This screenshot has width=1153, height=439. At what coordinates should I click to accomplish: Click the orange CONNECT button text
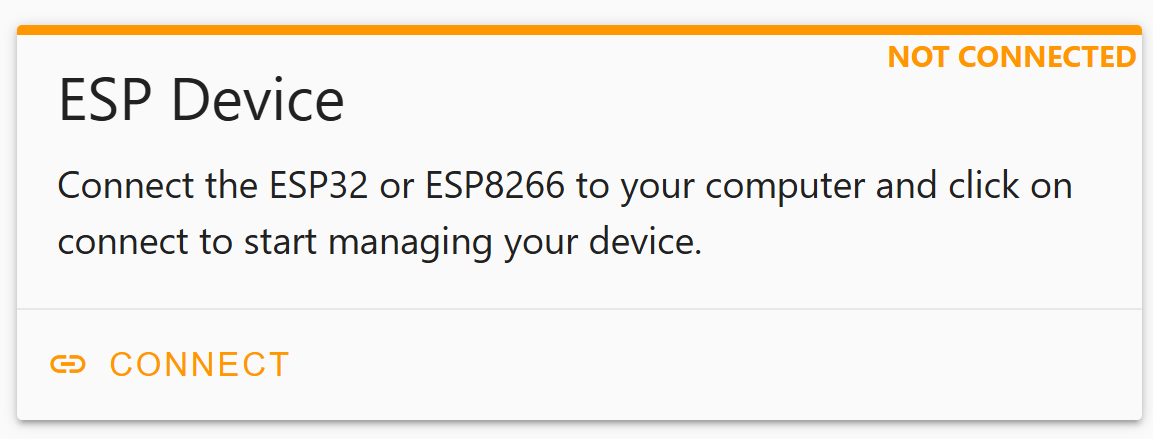click(x=200, y=365)
